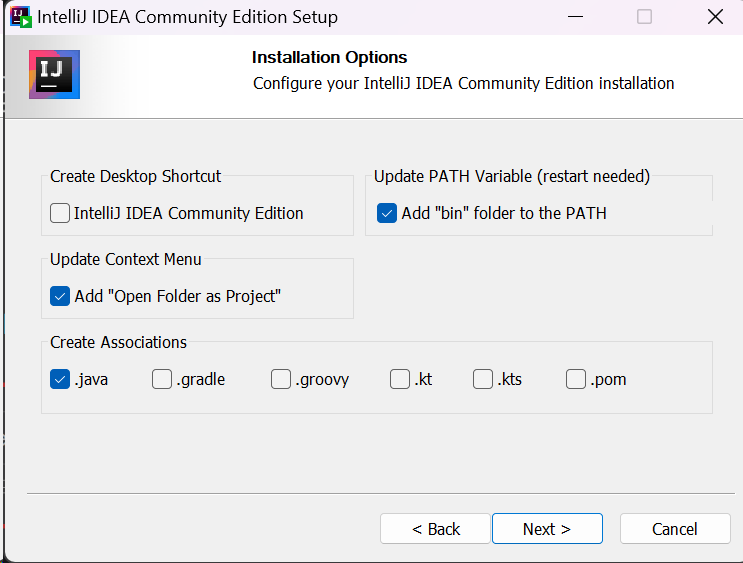Click the "Installation Options" heading
The width and height of the screenshot is (743, 563).
(x=329, y=57)
